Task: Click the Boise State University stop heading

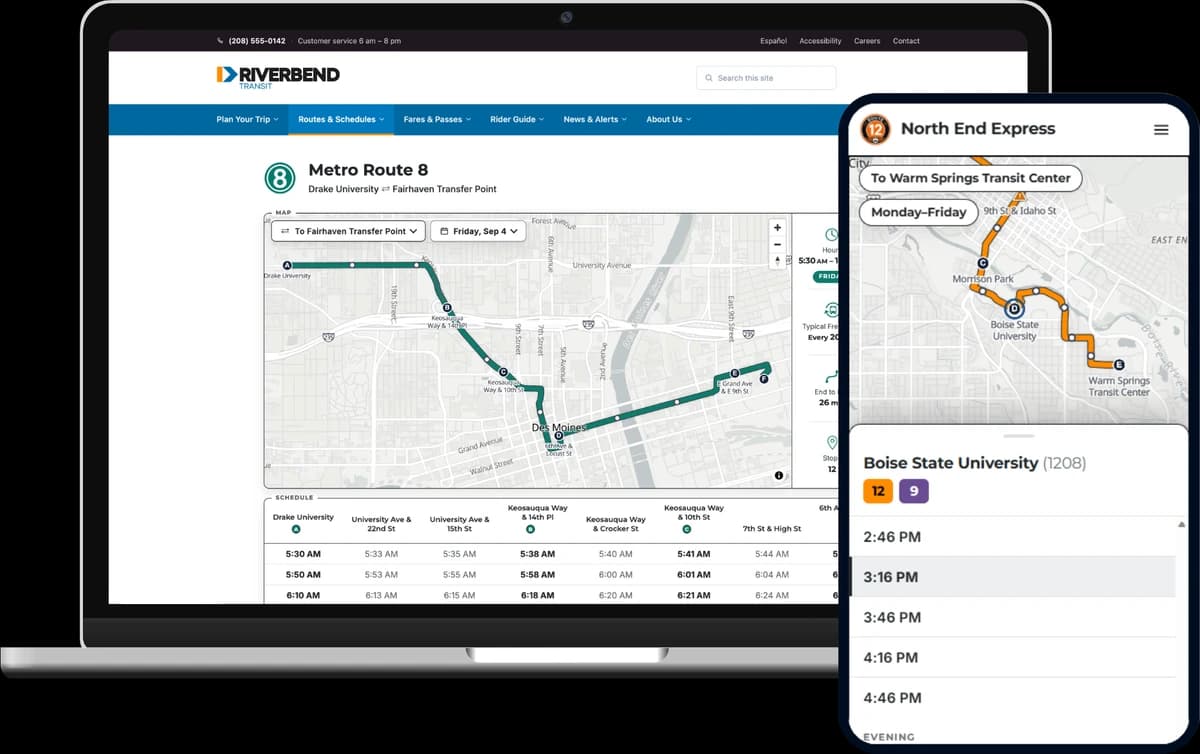Action: 950,463
